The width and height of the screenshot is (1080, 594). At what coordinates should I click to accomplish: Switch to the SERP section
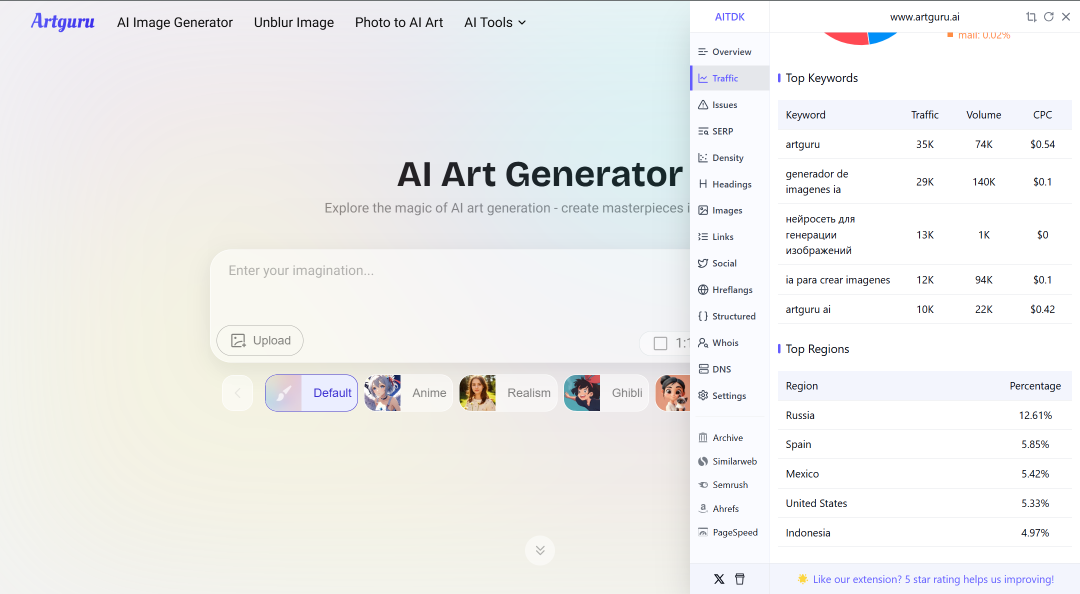pyautogui.click(x=716, y=131)
